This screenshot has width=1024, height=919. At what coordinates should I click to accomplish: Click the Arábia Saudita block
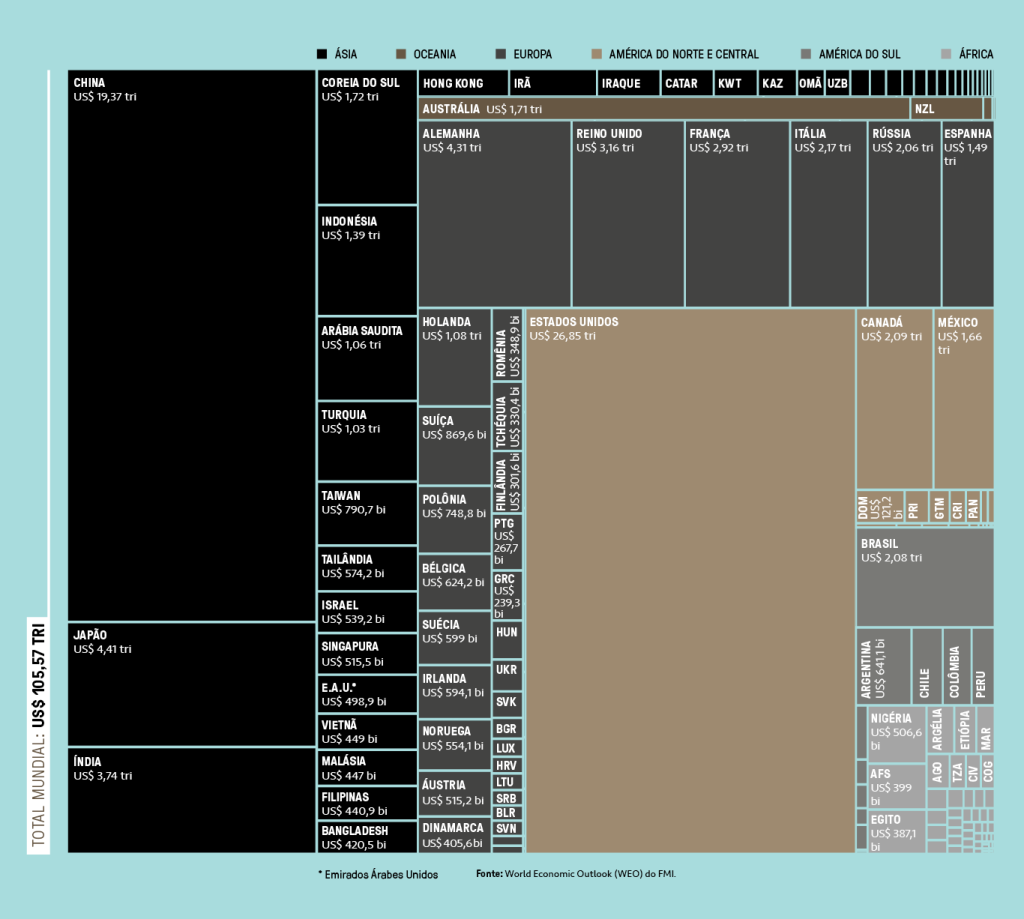point(367,359)
